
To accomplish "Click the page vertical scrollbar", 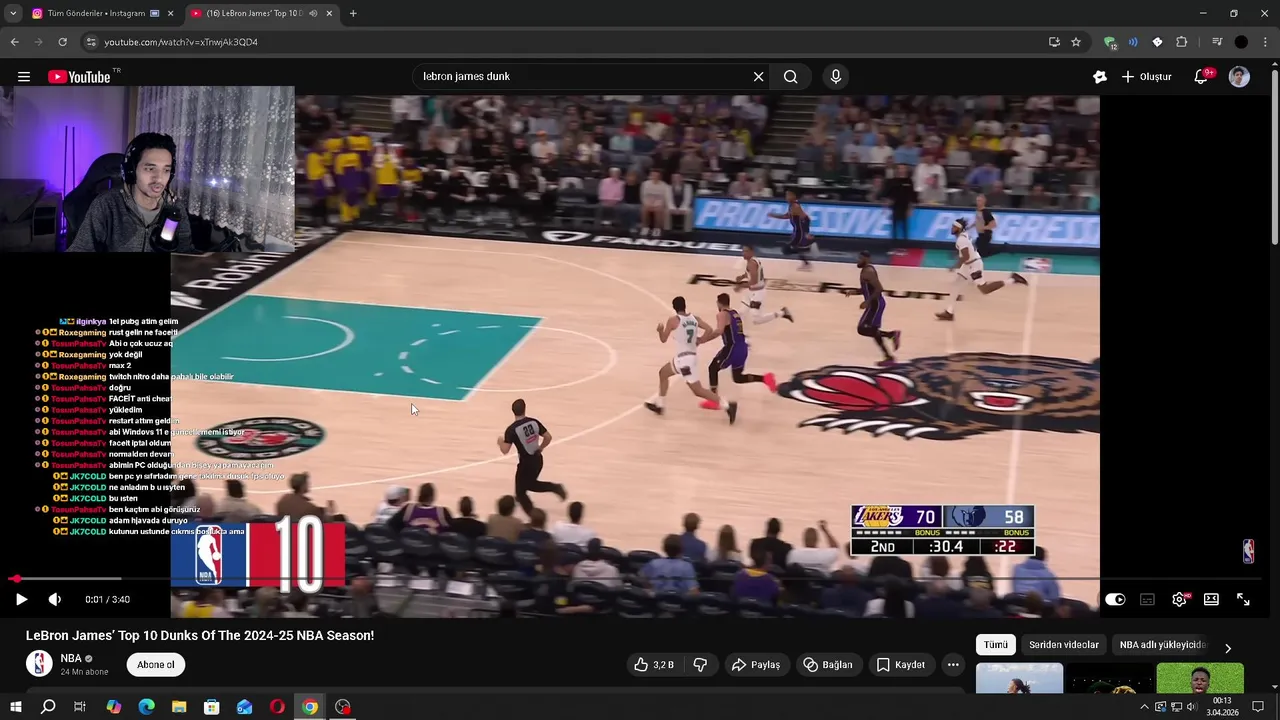I will pos(1274,155).
